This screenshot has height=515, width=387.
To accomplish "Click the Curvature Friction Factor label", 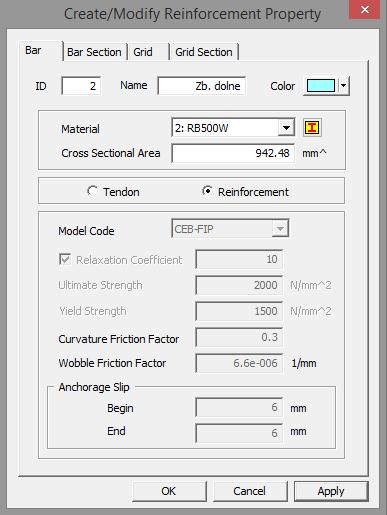I will click(x=119, y=339).
